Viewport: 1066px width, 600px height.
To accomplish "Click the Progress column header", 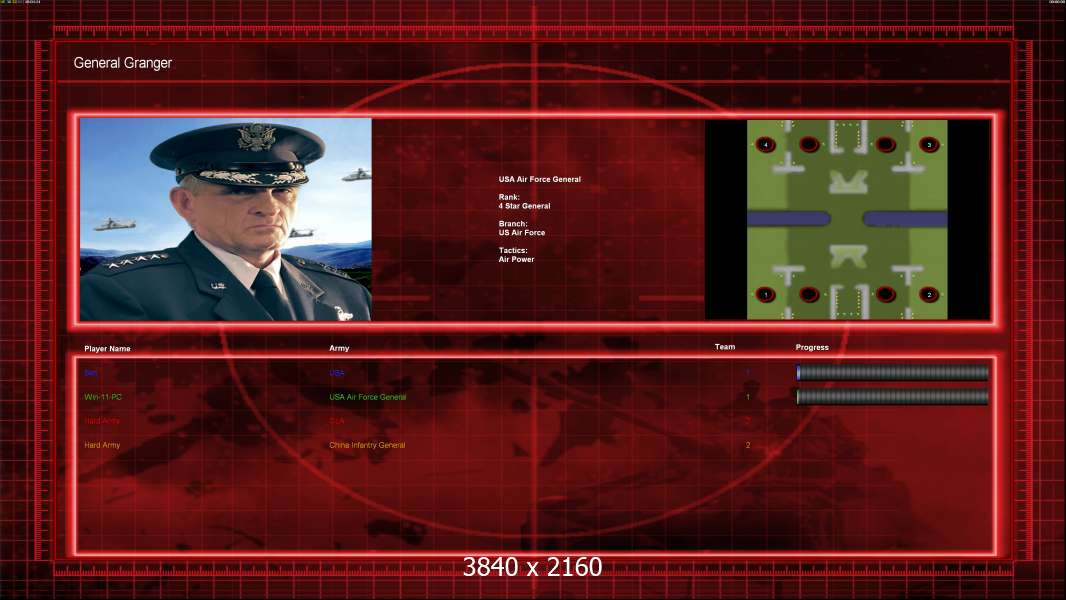I will [x=812, y=347].
